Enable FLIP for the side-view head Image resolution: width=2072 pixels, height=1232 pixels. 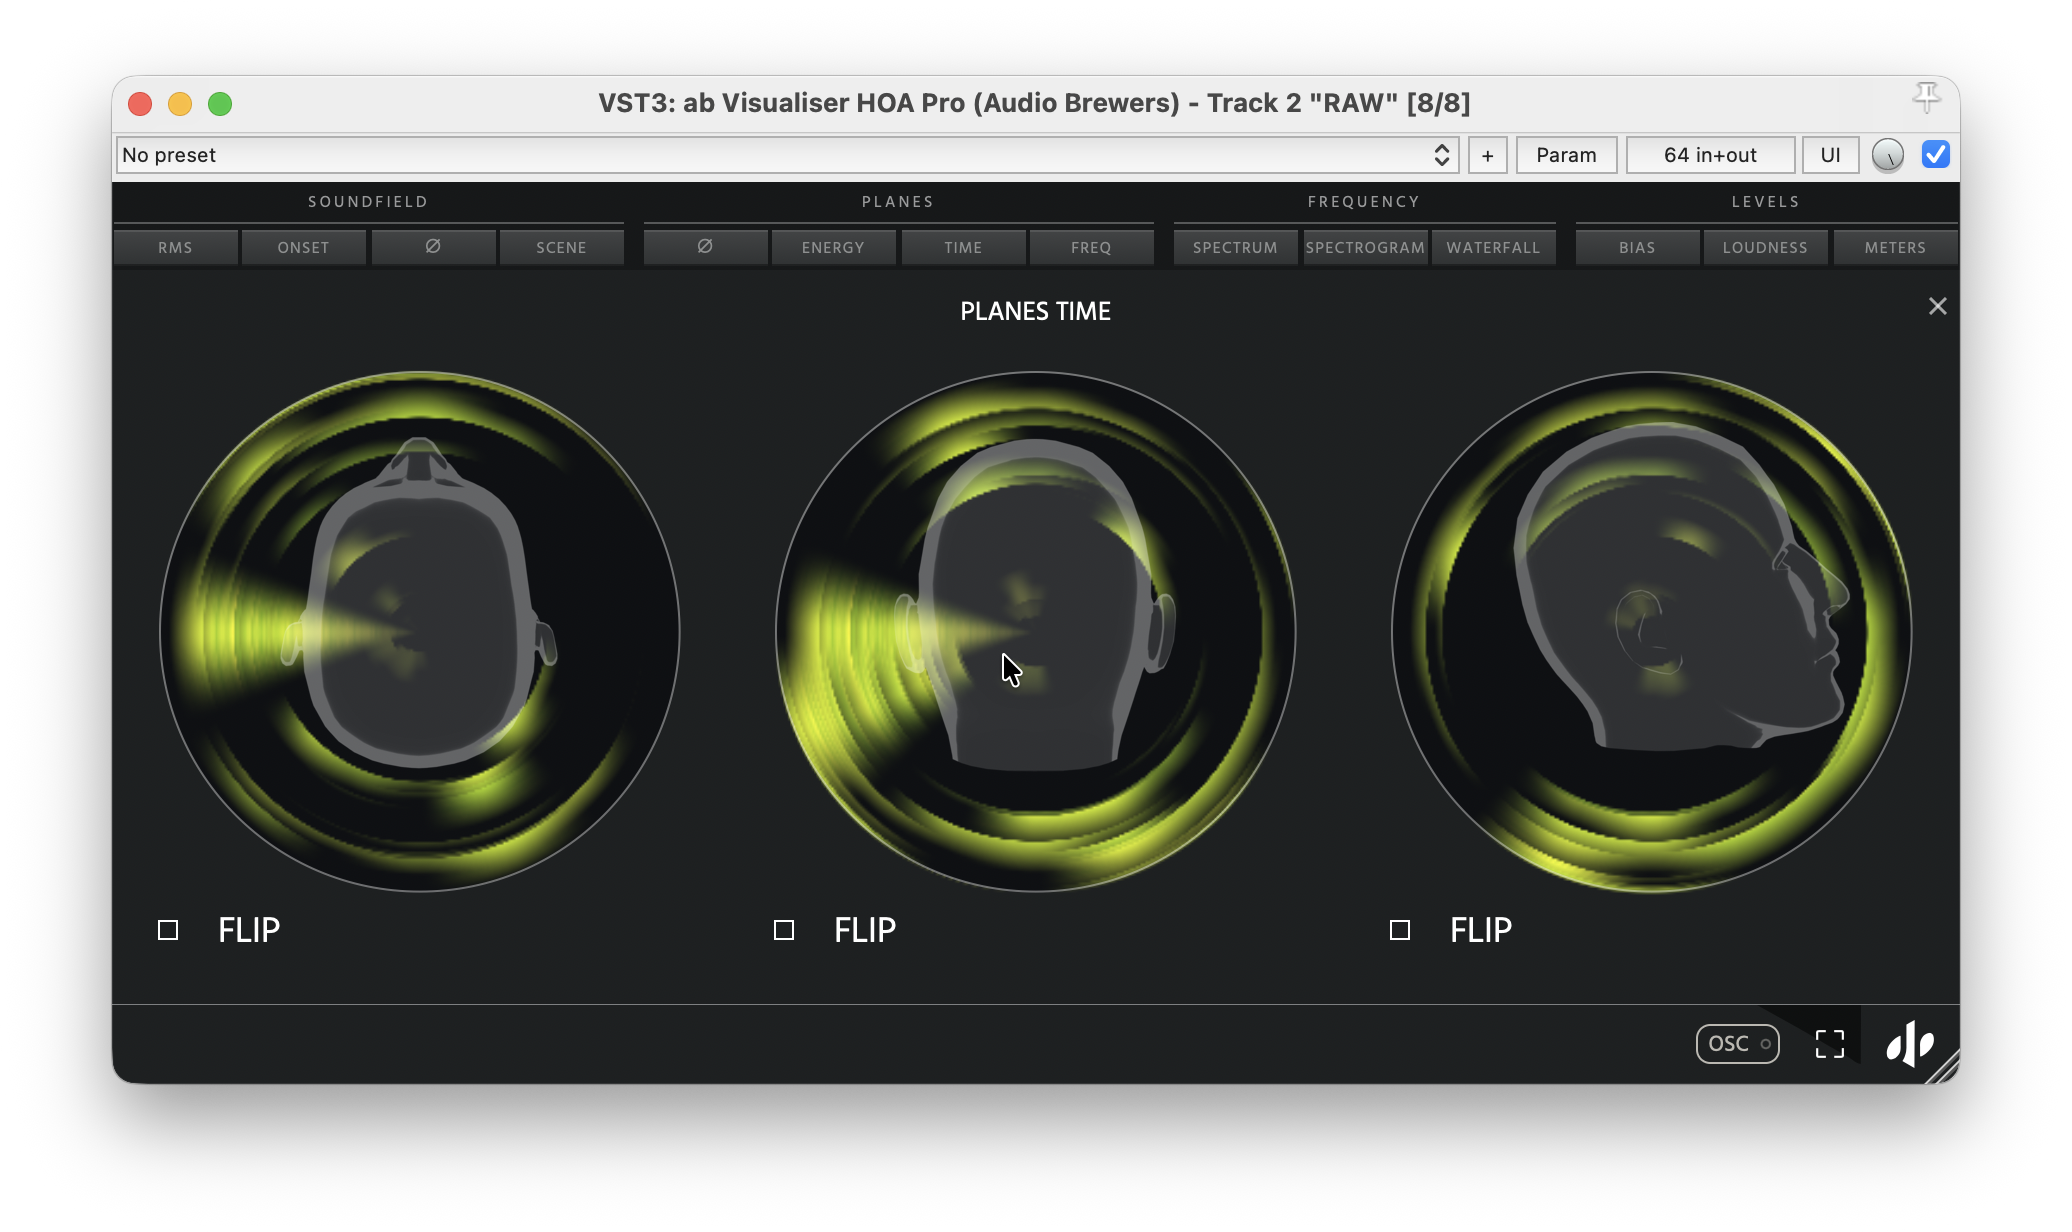click(1400, 930)
